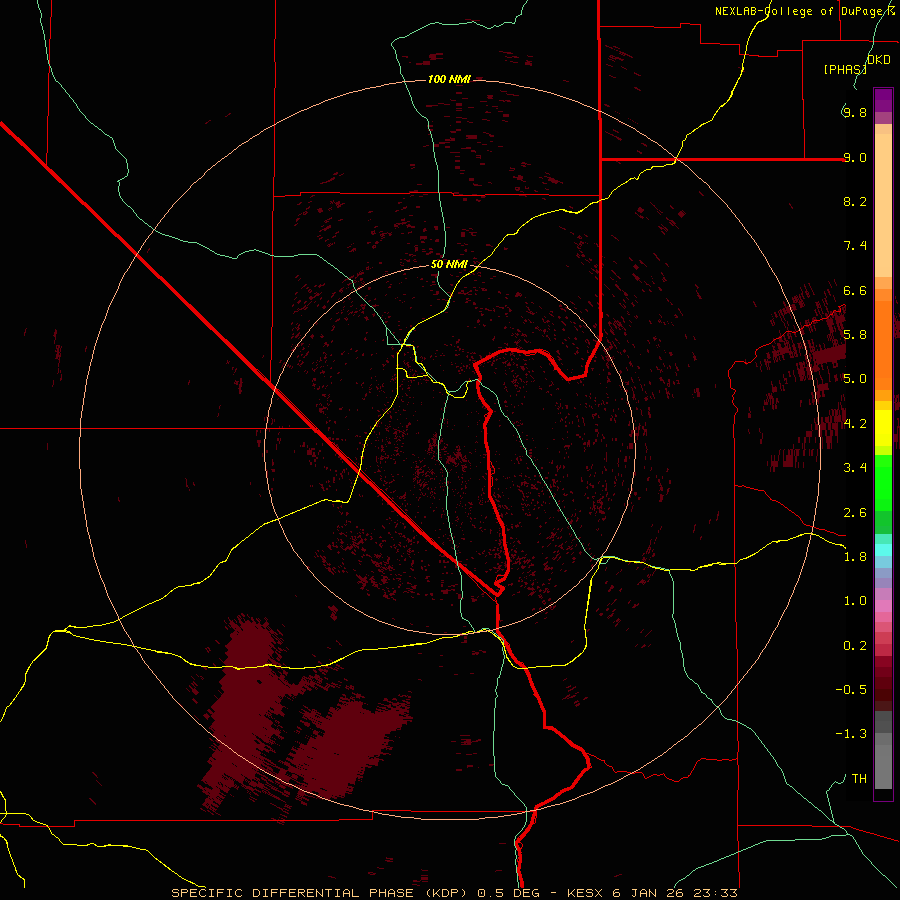Select the 4.2 value on the color scale

pos(855,424)
